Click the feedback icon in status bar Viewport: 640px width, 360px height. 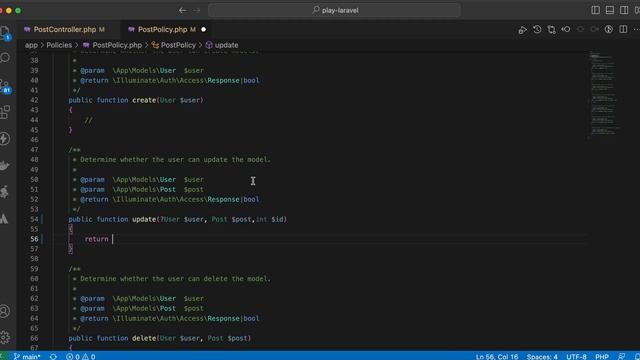[622, 356]
